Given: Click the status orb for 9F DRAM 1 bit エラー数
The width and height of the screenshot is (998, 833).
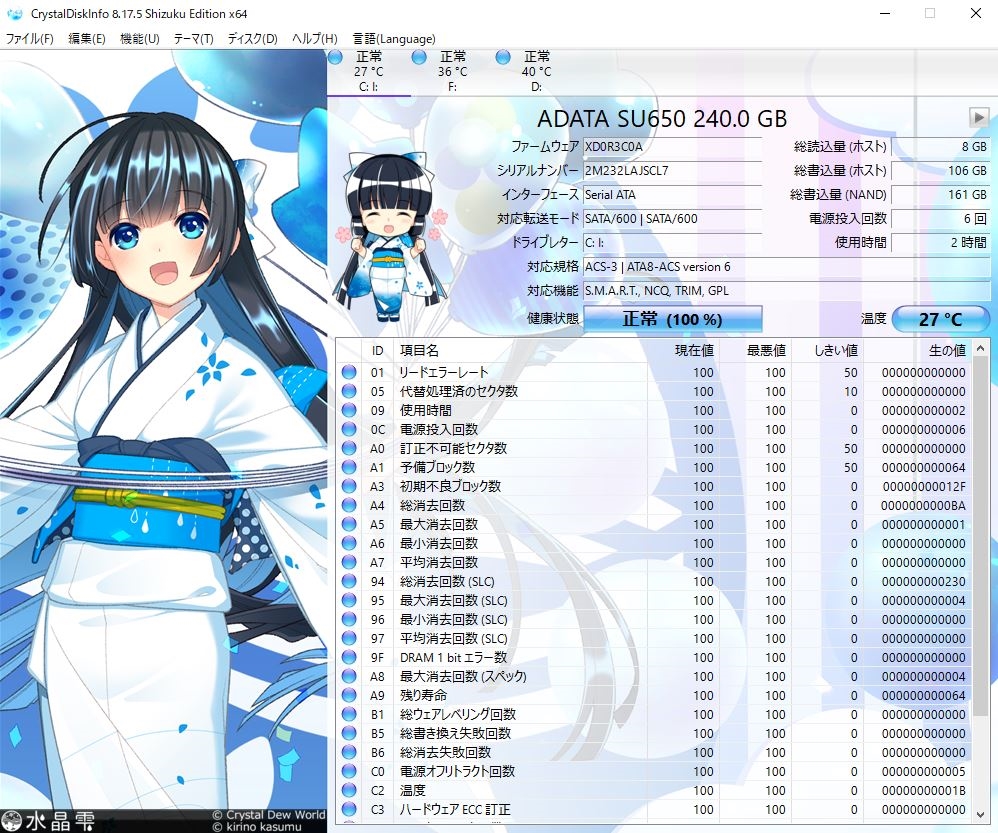Looking at the screenshot, I should click(349, 657).
